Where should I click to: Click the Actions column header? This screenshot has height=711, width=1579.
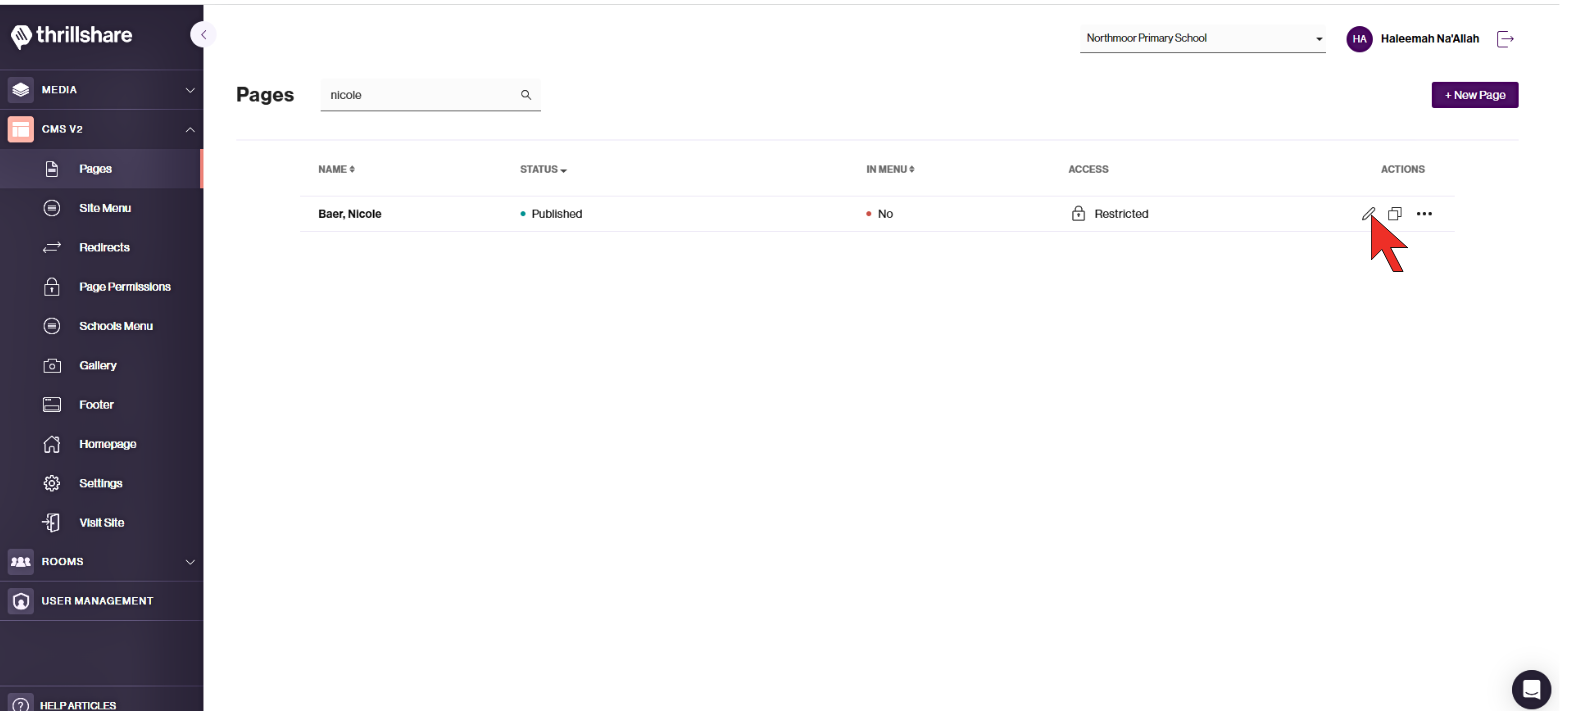point(1403,170)
